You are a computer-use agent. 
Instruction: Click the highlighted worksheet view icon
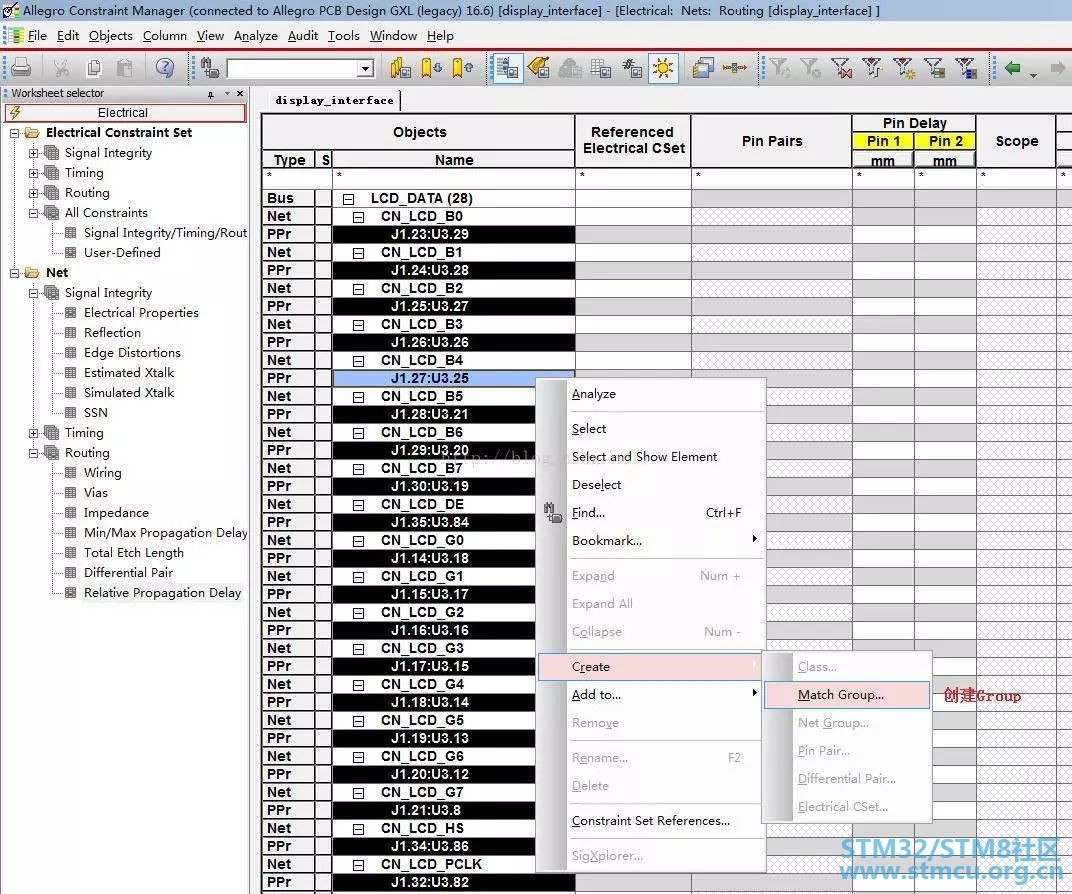507,68
